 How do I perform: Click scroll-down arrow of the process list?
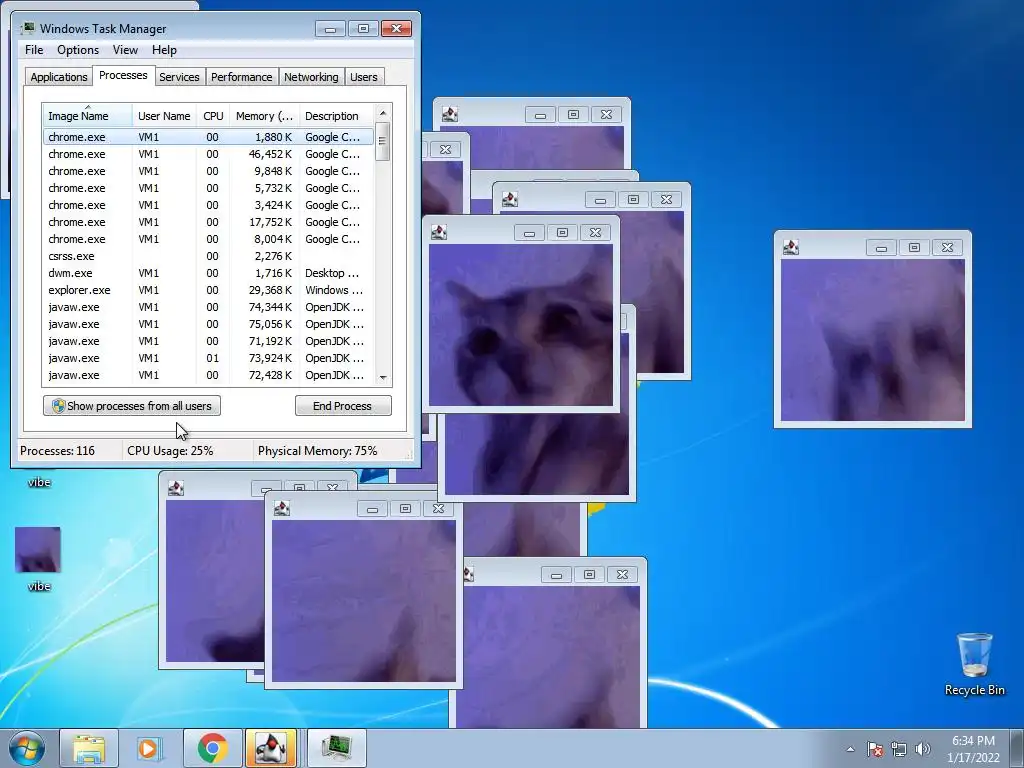coord(383,377)
